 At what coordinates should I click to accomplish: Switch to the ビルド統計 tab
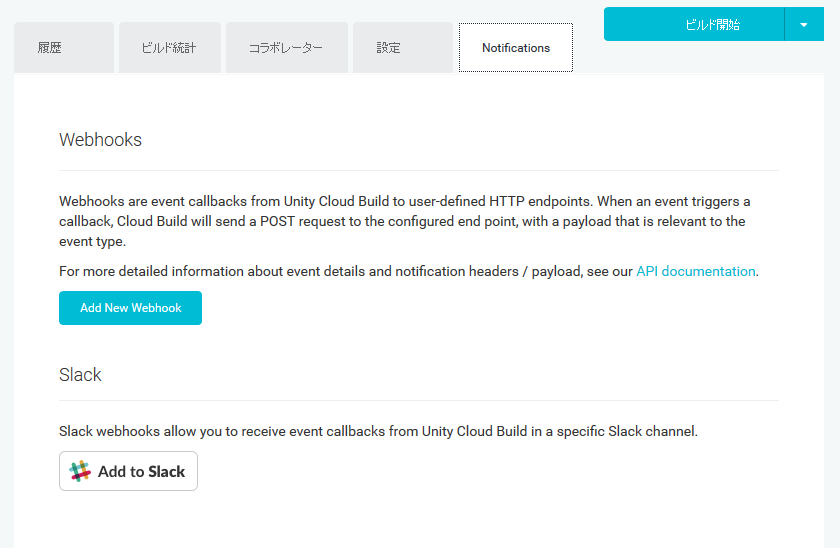click(x=170, y=48)
